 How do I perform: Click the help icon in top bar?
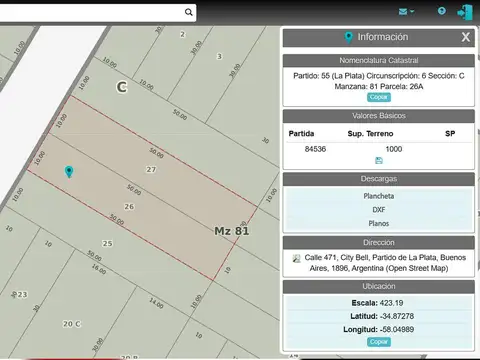[x=442, y=11]
